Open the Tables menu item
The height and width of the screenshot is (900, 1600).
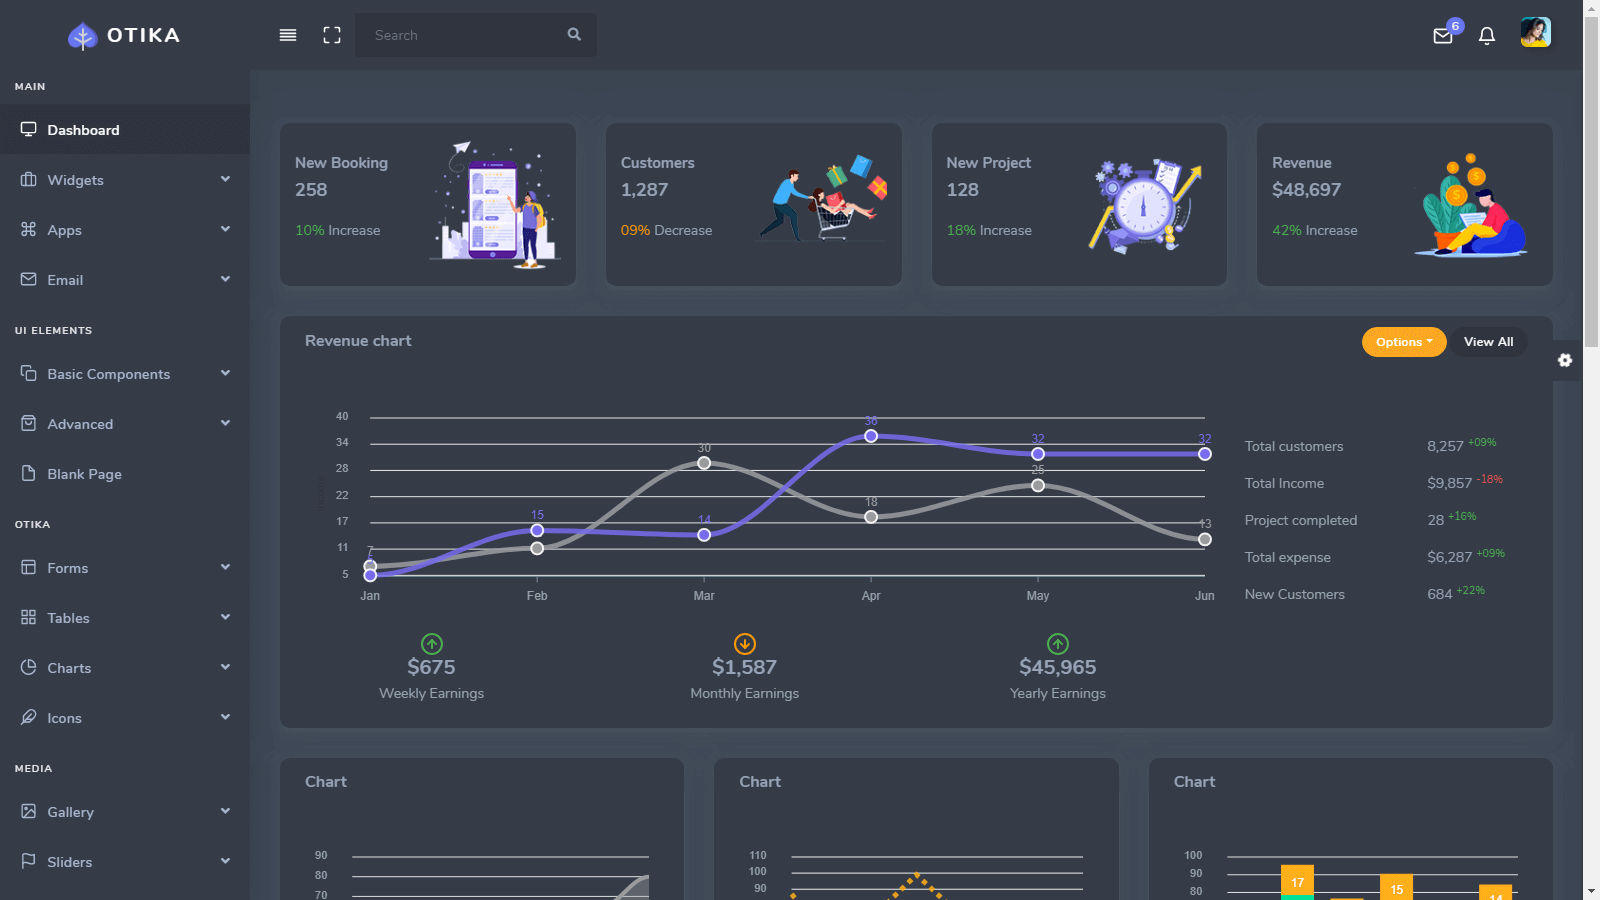(125, 617)
